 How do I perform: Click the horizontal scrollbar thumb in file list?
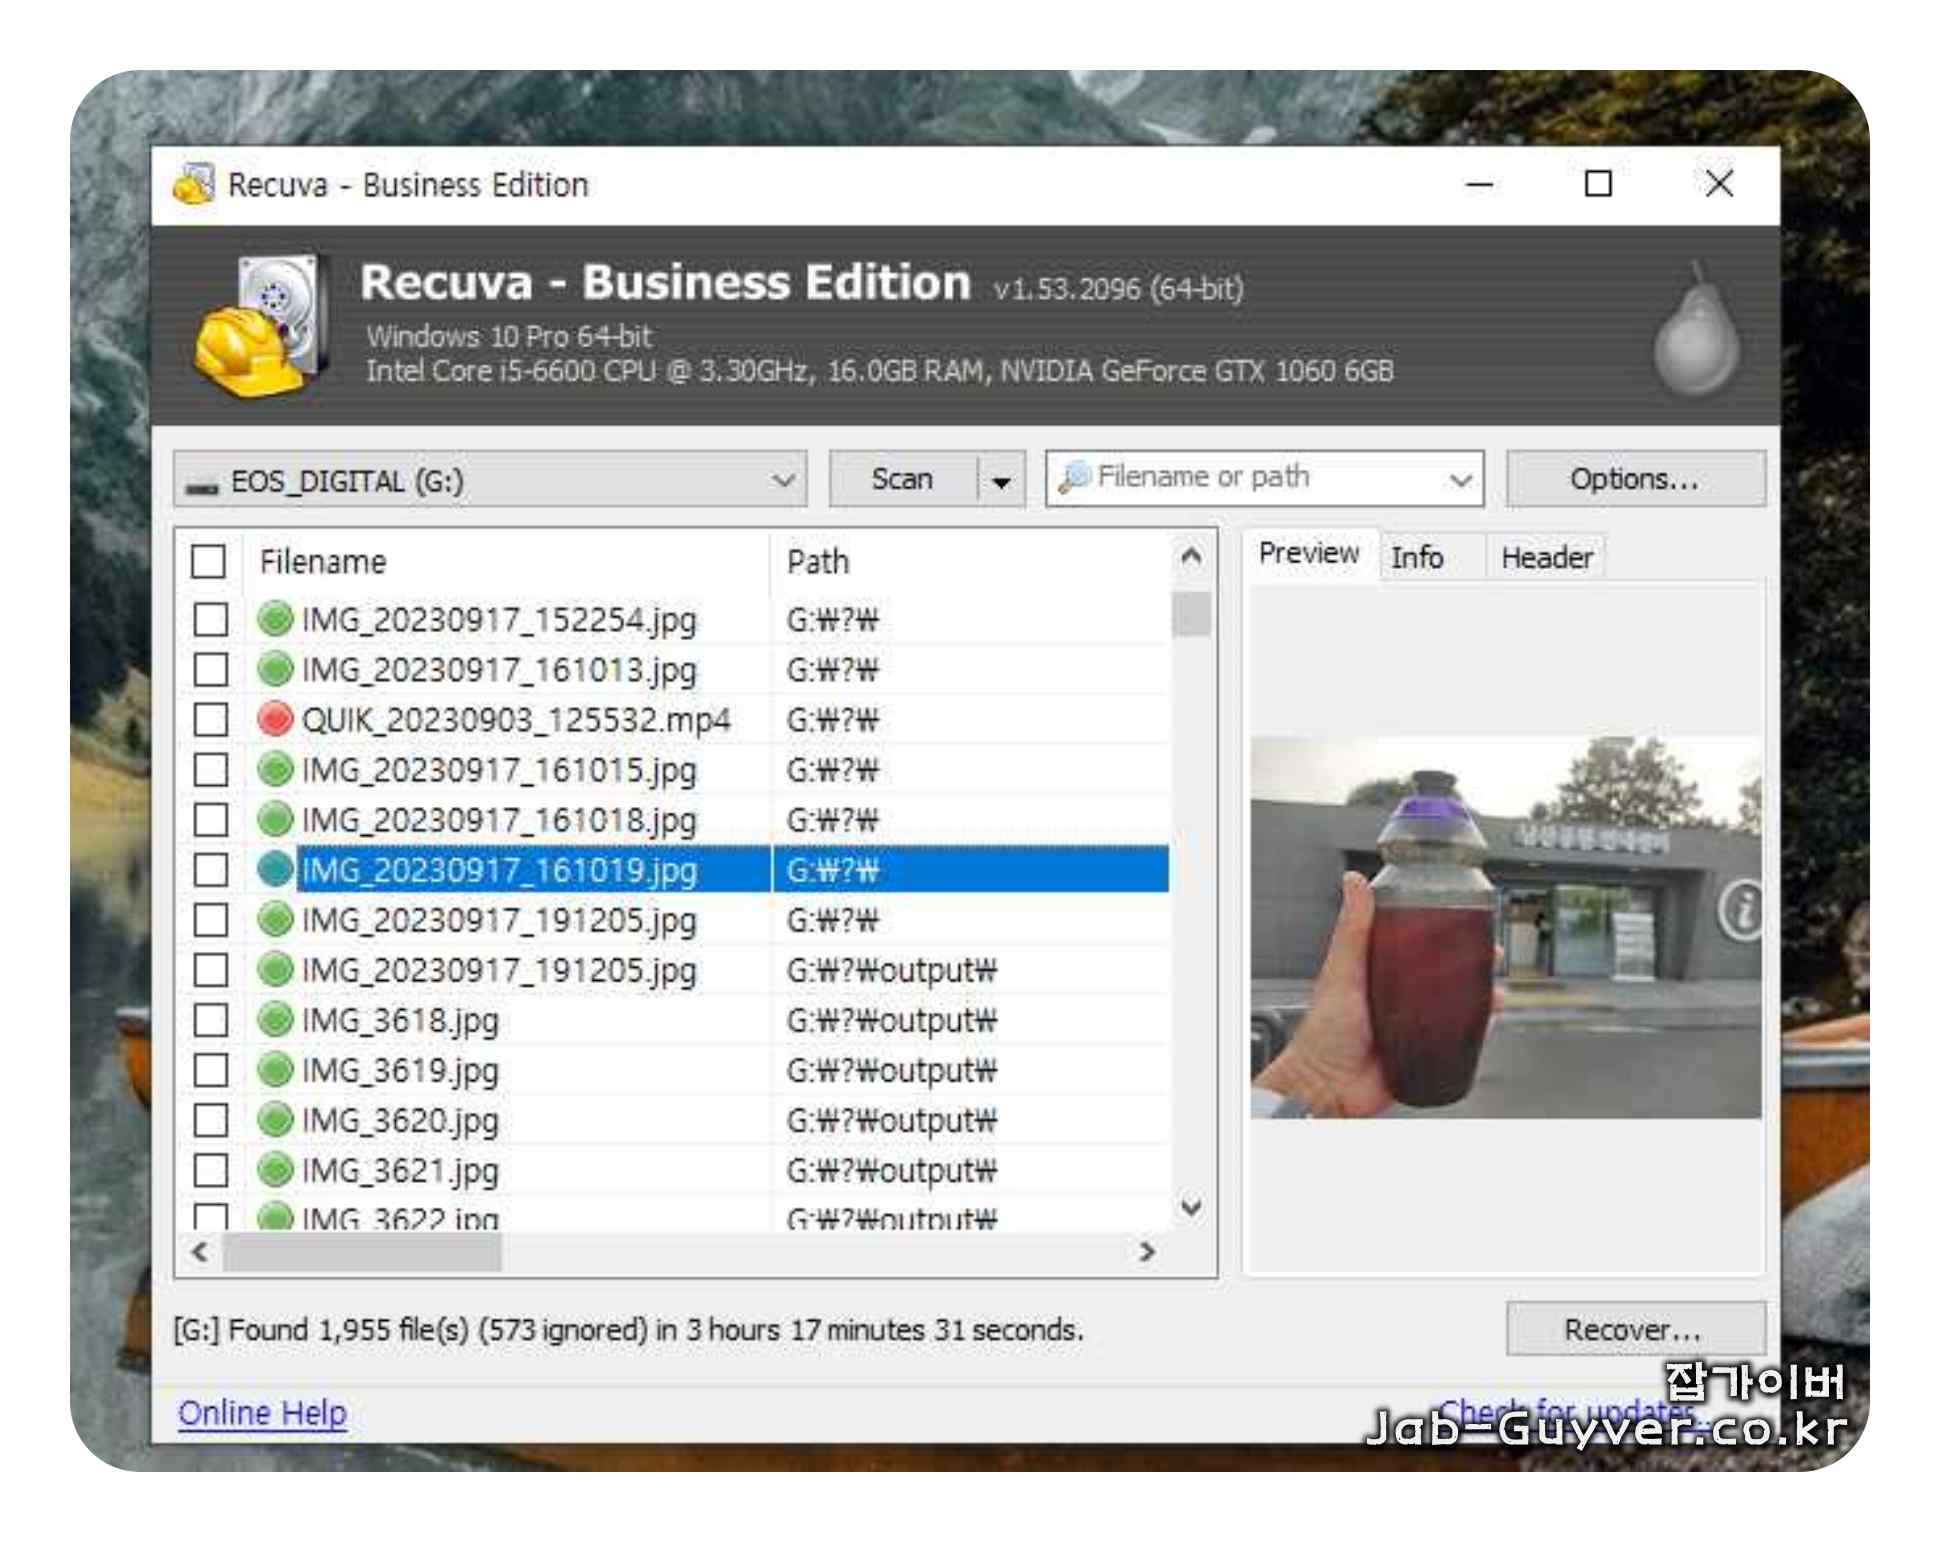click(362, 1252)
